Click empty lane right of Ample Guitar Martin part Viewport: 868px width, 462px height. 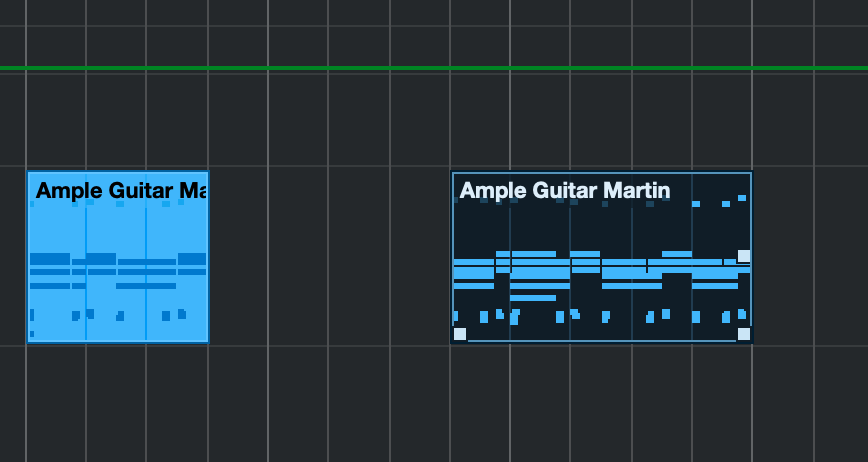810,256
